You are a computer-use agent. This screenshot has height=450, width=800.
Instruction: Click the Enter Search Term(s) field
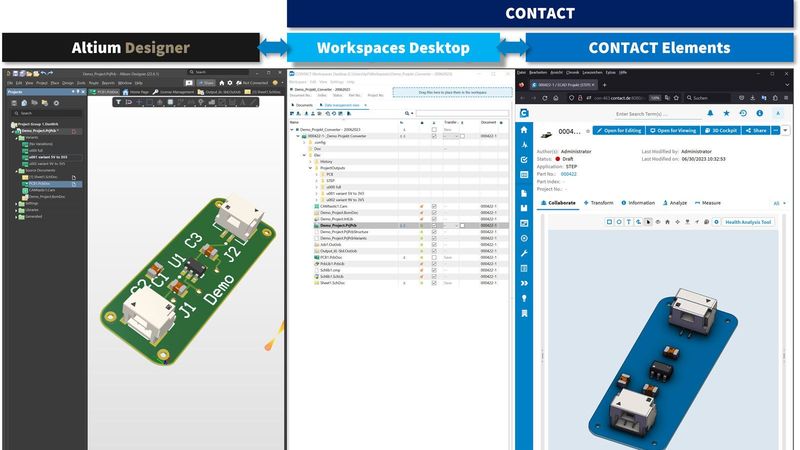coord(656,114)
